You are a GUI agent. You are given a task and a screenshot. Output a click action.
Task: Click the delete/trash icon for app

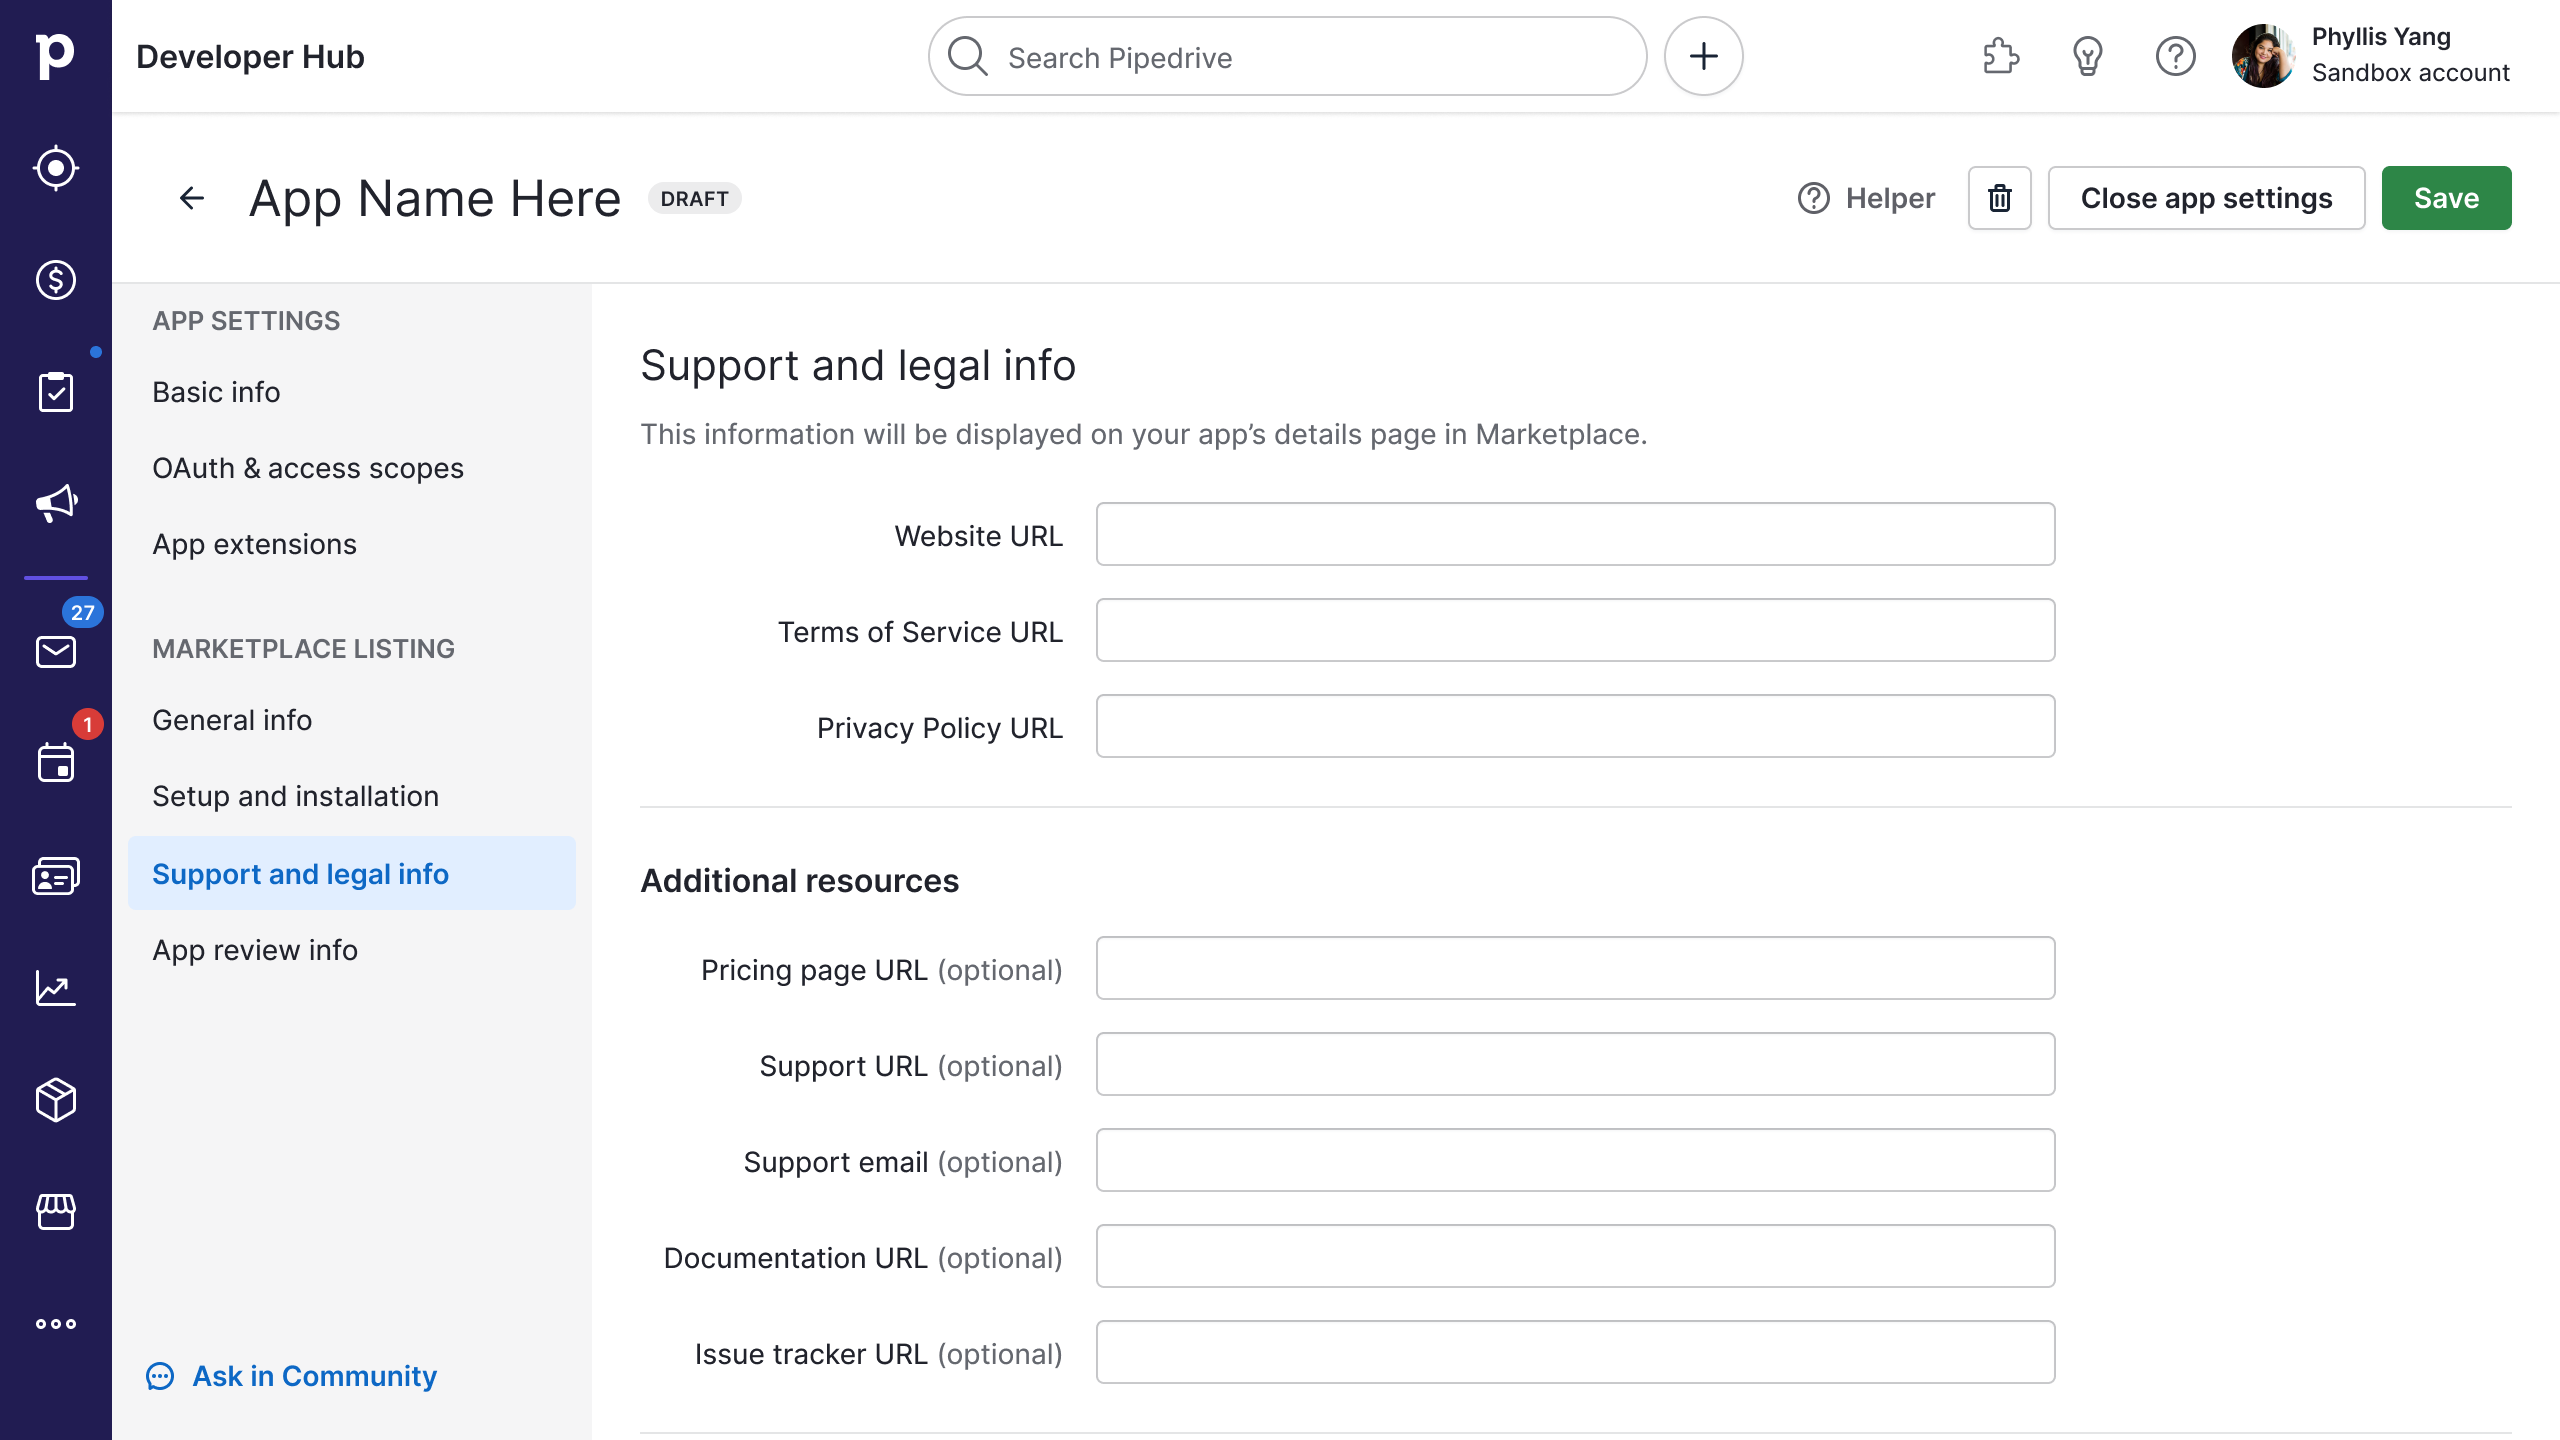pyautogui.click(x=1999, y=197)
